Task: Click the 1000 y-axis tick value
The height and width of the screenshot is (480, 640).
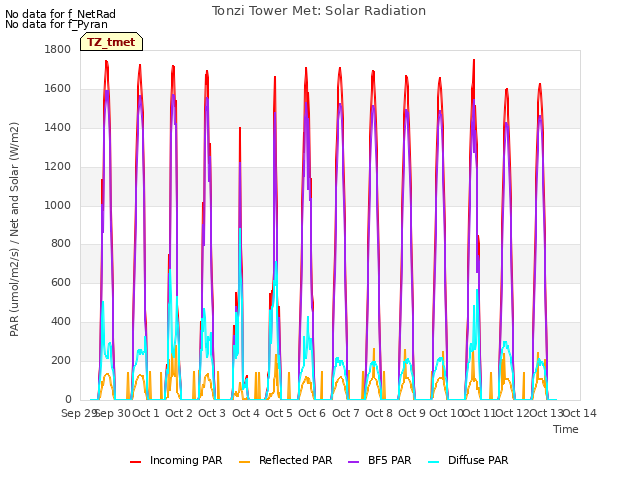Action: [58, 205]
